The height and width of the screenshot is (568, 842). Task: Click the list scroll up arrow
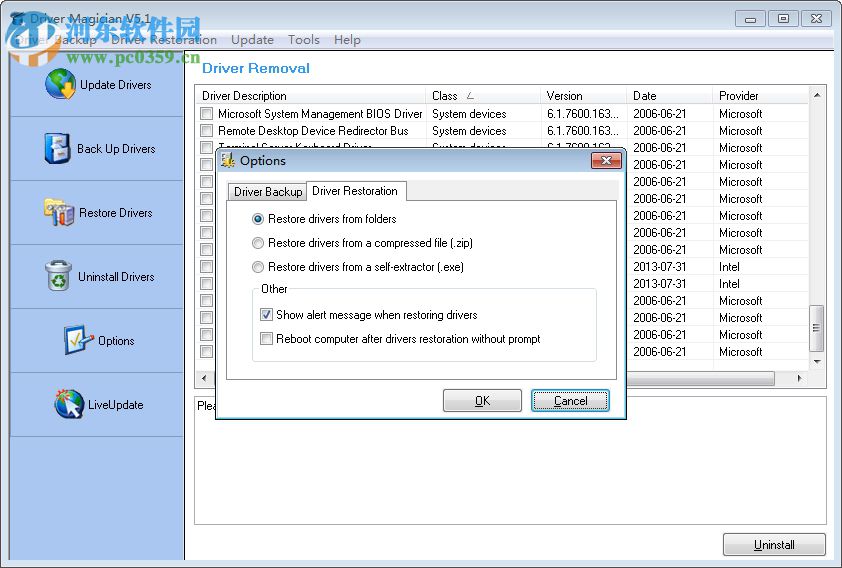pos(817,95)
